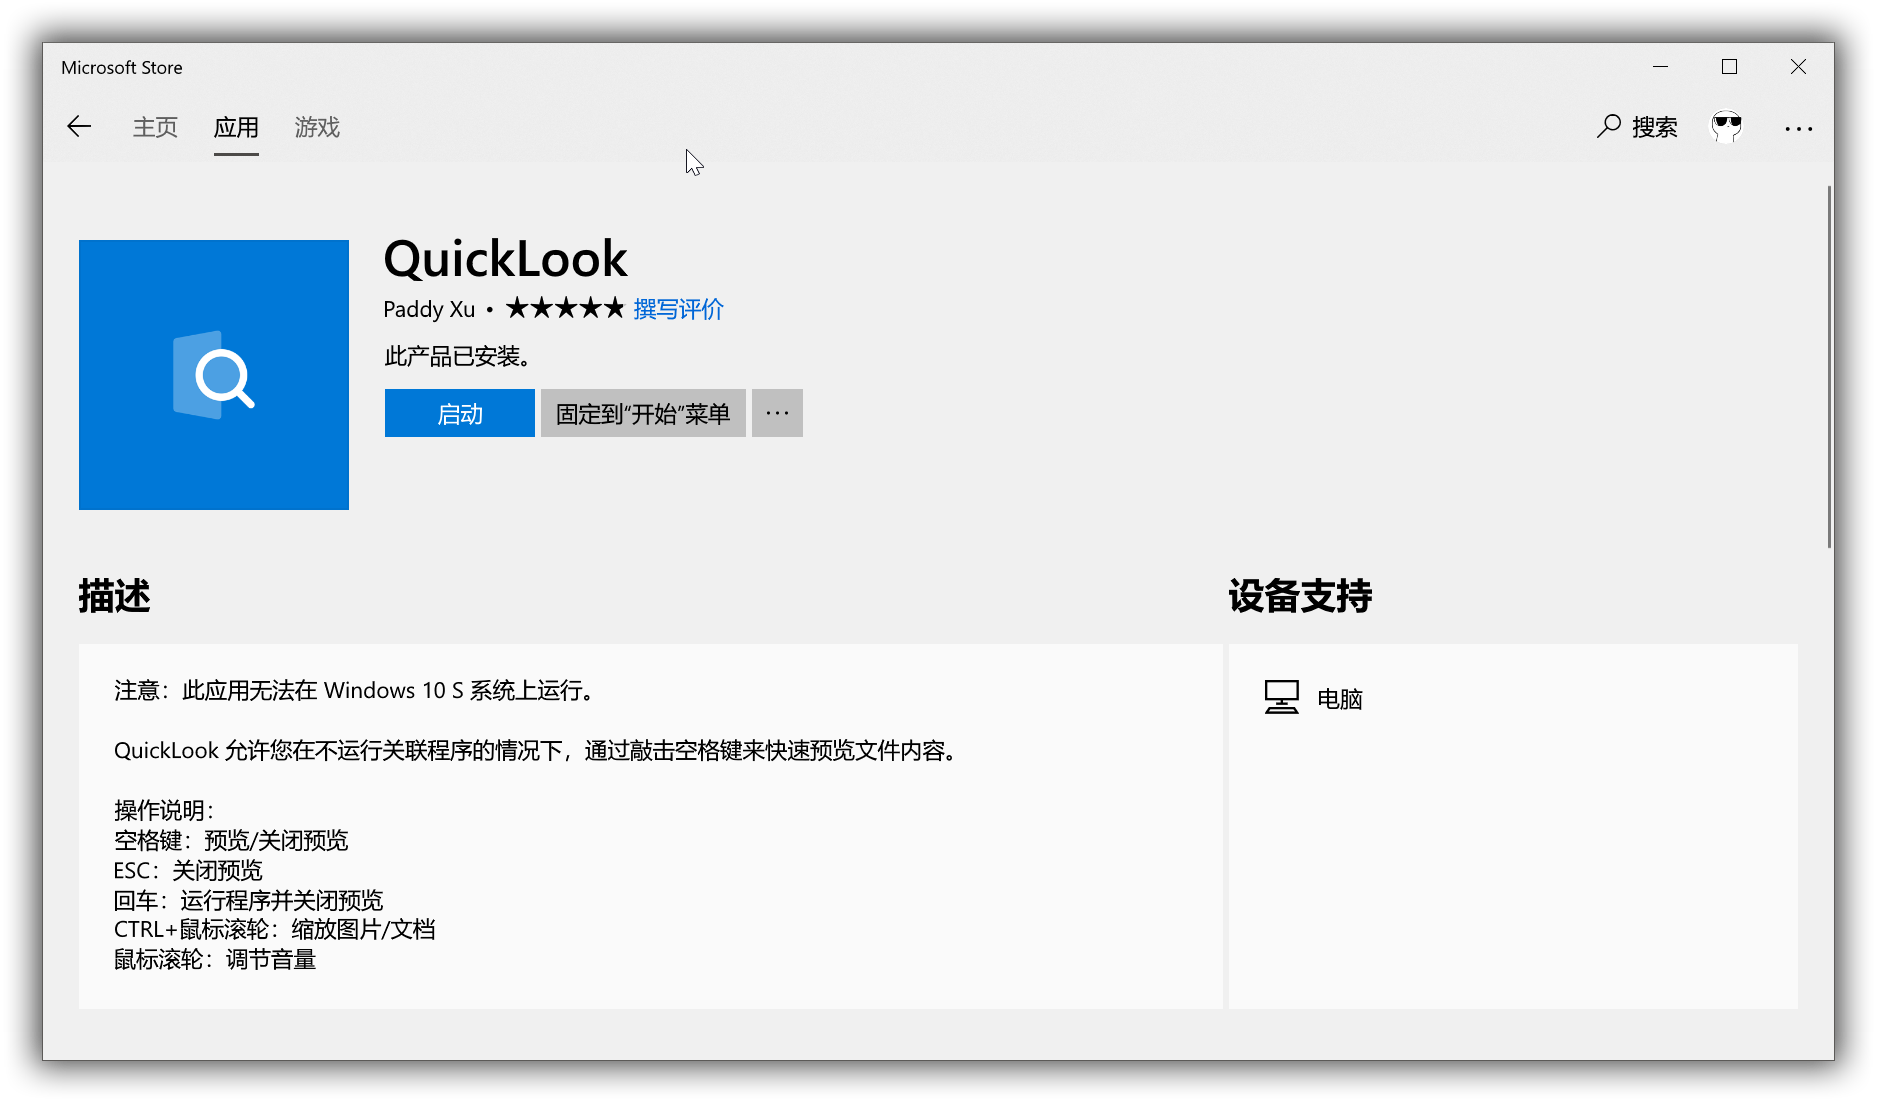The height and width of the screenshot is (1103, 1877).
Task: Minimize the Microsoft Store window
Action: pyautogui.click(x=1661, y=67)
